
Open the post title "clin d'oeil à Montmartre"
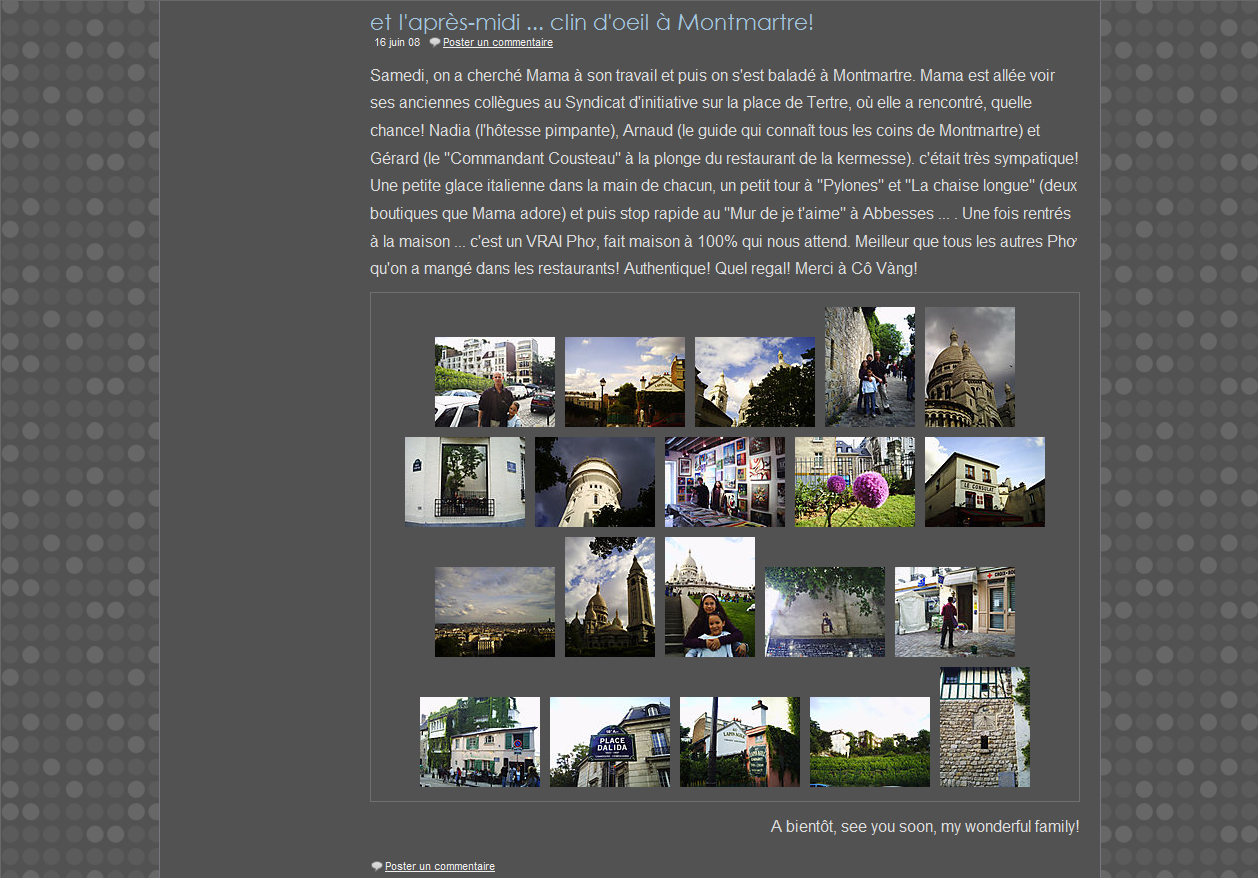591,22
